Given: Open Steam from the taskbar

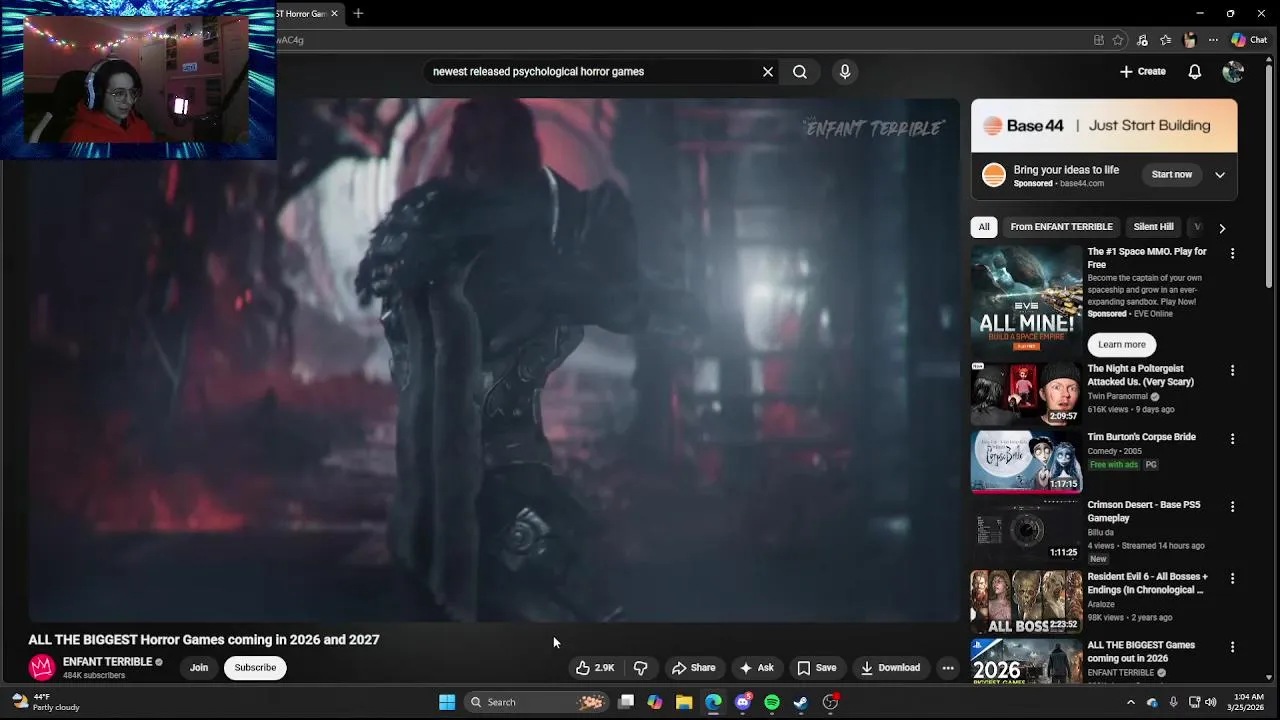Looking at the screenshot, I should click(801, 702).
